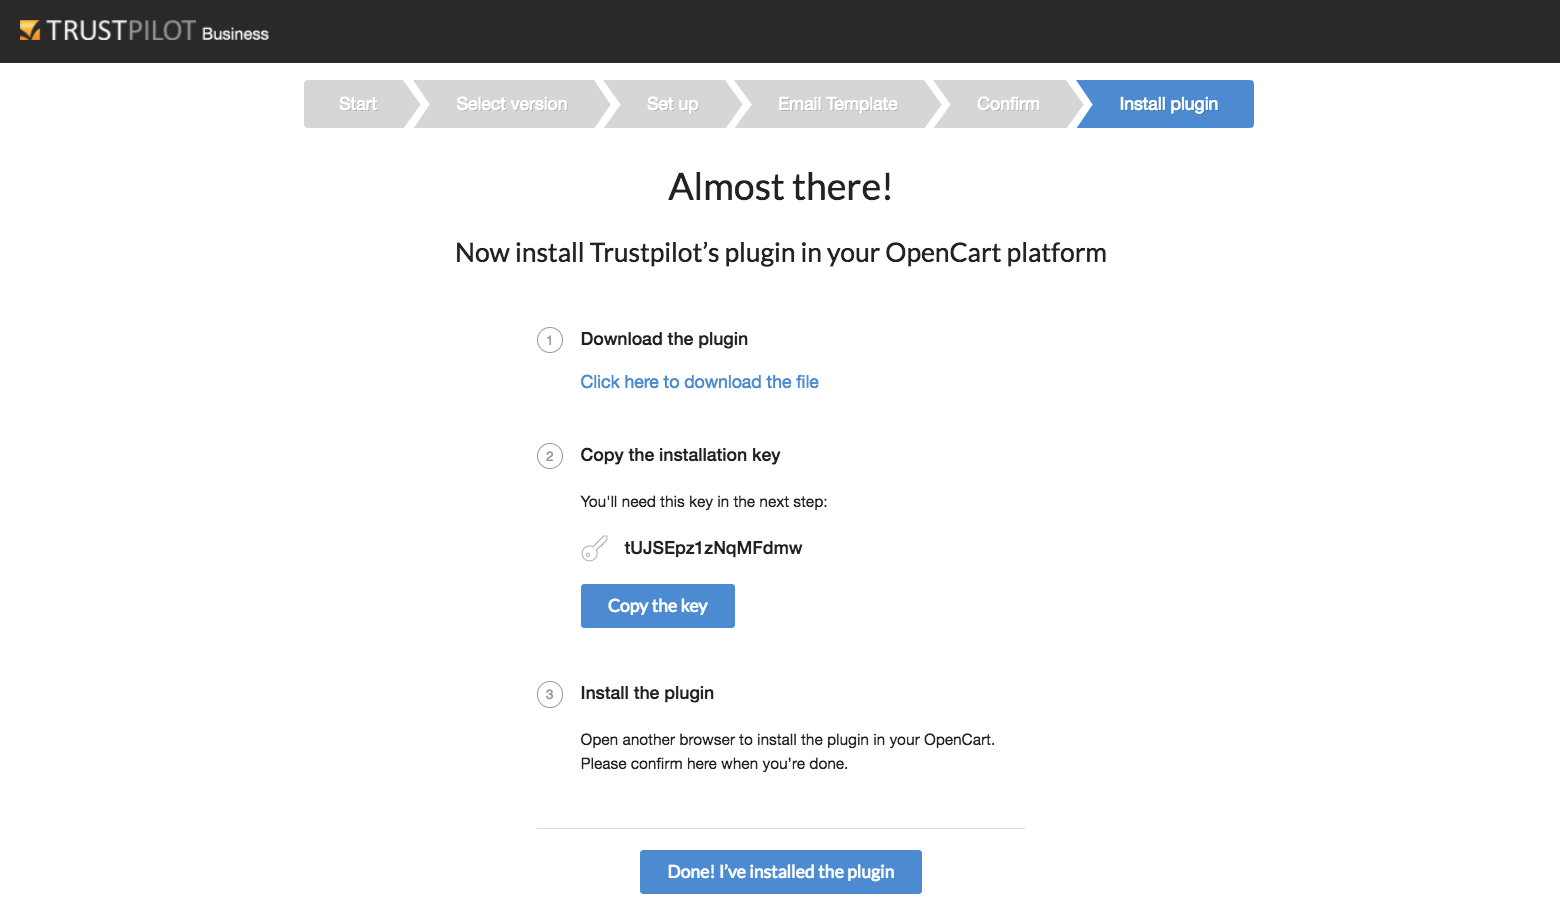
Task: Click the Install the plugin heading
Action: click(647, 693)
